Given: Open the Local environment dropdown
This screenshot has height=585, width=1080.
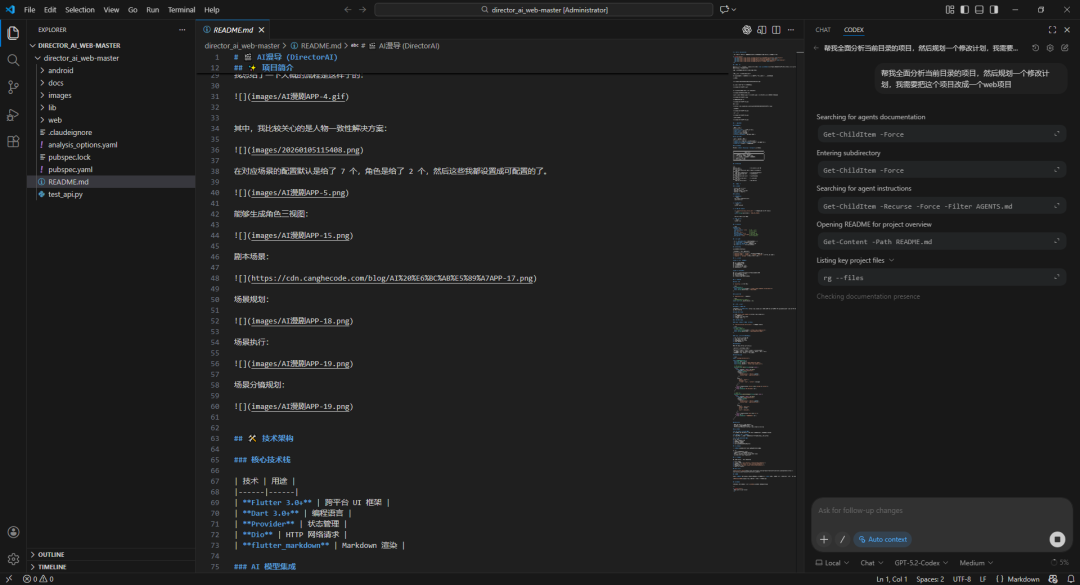Looking at the screenshot, I should (x=832, y=563).
